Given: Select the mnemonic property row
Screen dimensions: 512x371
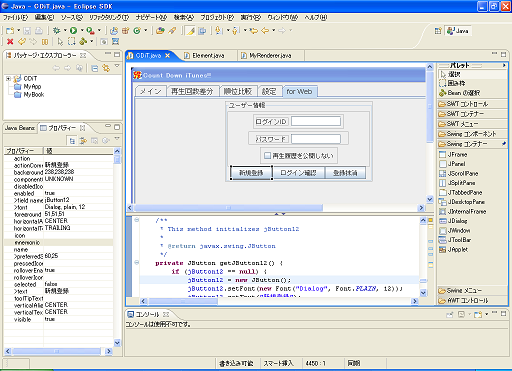Looking at the screenshot, I should [58, 243].
